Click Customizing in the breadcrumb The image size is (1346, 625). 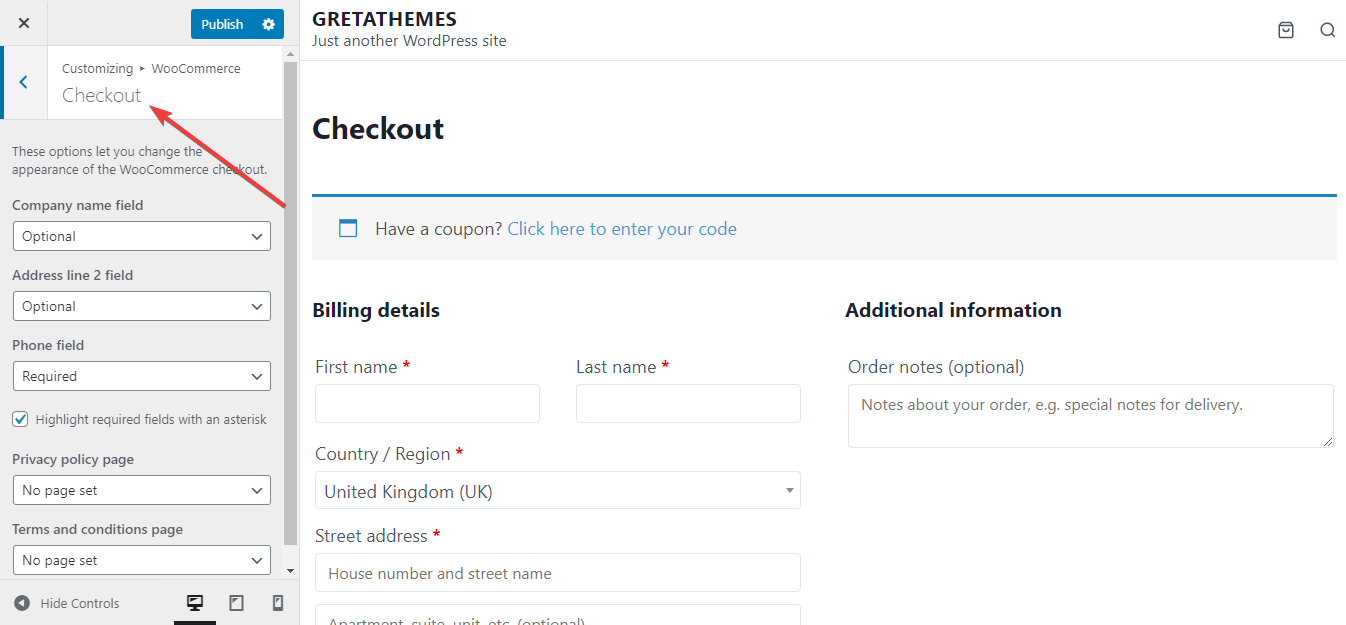pos(97,68)
